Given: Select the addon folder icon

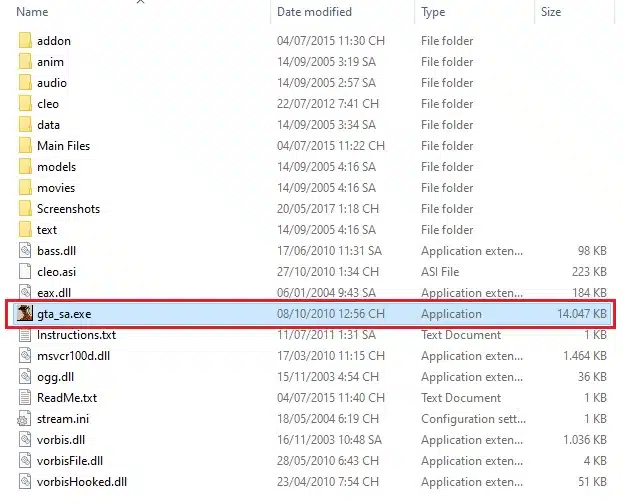Looking at the screenshot, I should click(x=25, y=41).
